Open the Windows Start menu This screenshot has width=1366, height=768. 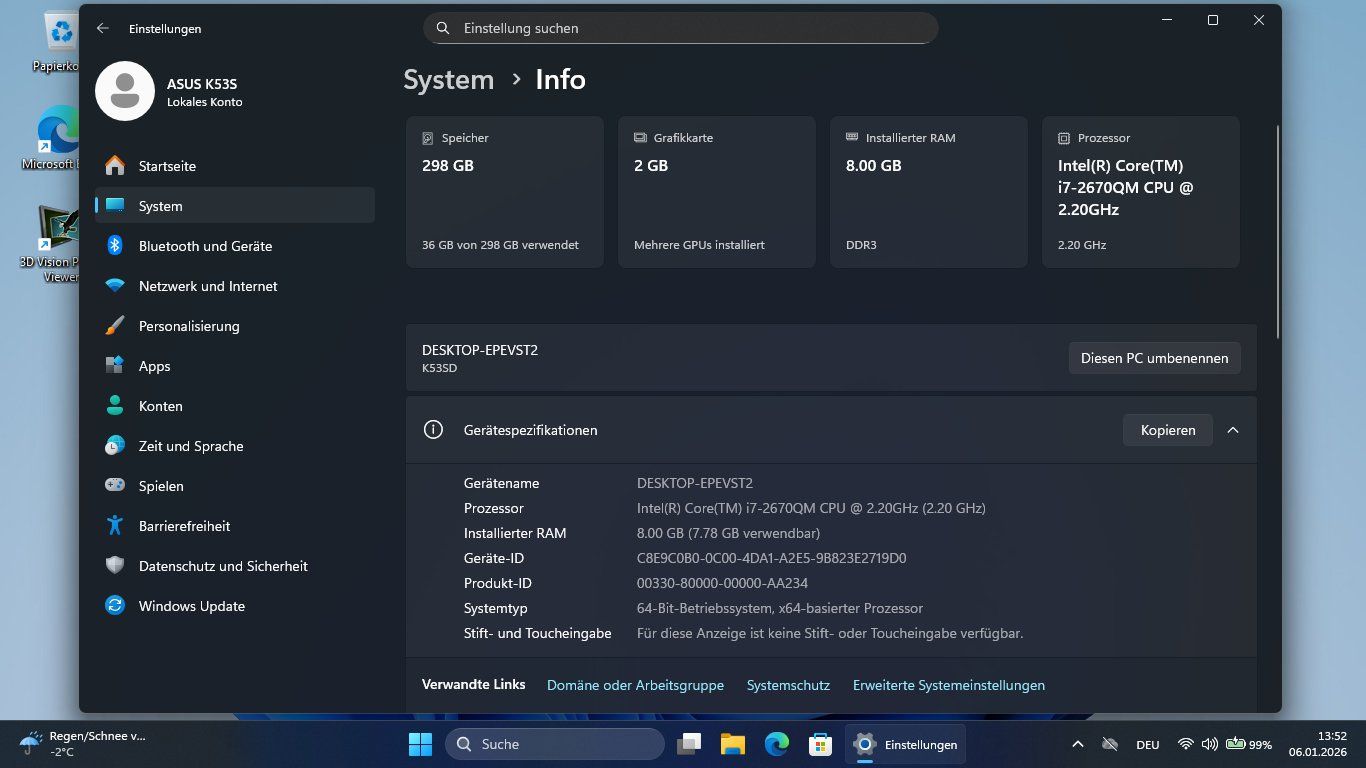(x=420, y=744)
